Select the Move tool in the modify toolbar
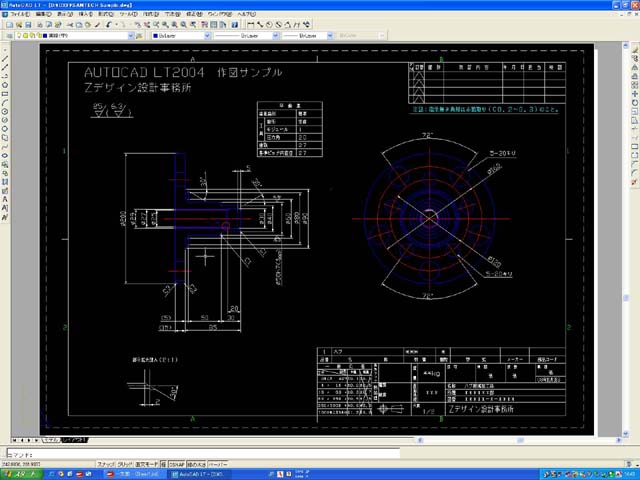Image resolution: width=640 pixels, height=480 pixels. pos(635,94)
